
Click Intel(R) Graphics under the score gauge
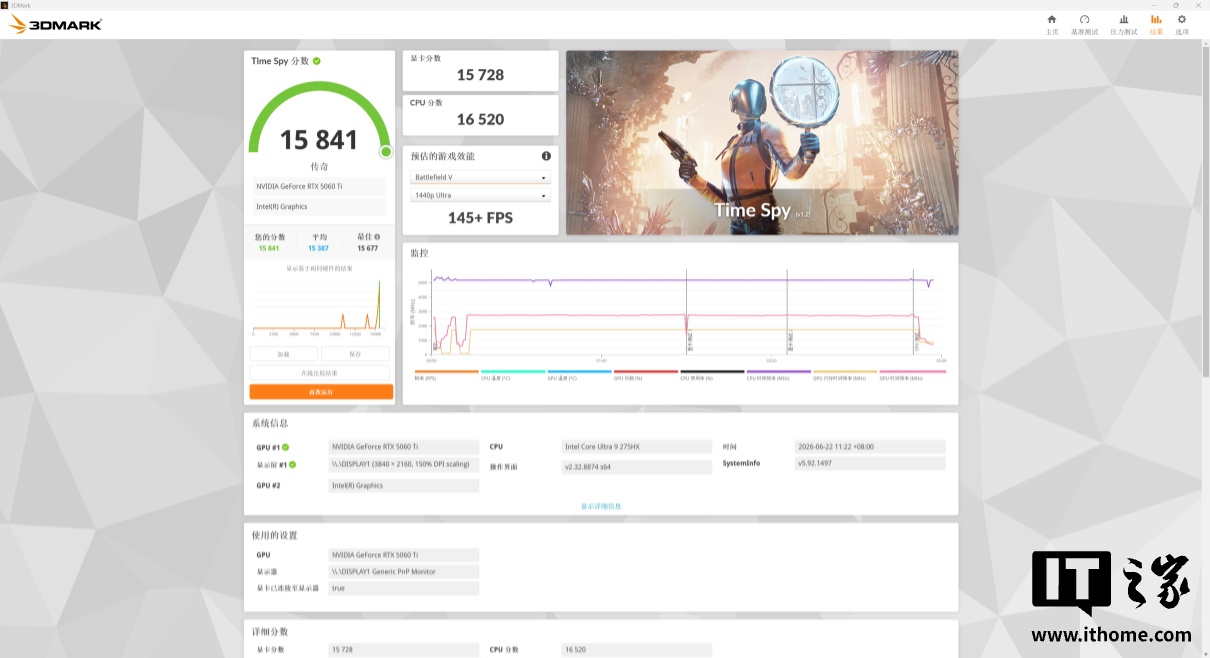click(x=319, y=207)
